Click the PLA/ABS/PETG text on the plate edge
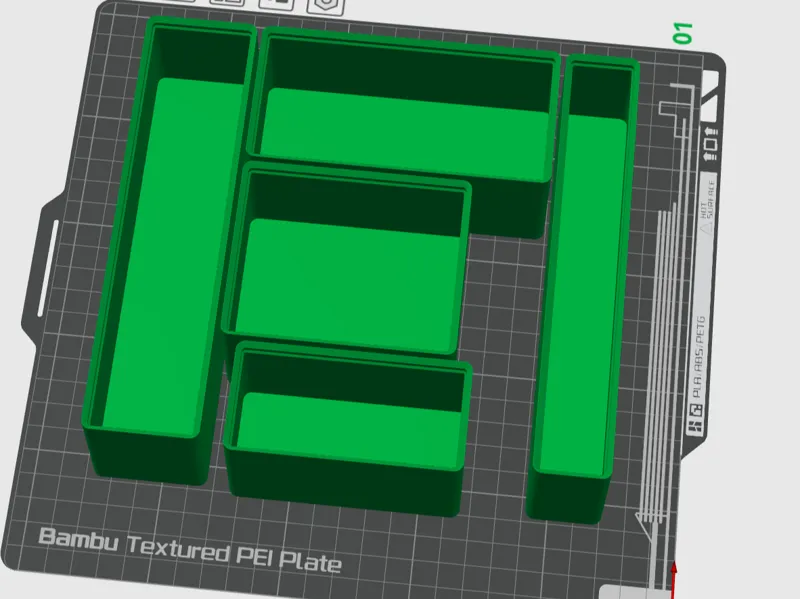This screenshot has height=599, width=800. [698, 357]
